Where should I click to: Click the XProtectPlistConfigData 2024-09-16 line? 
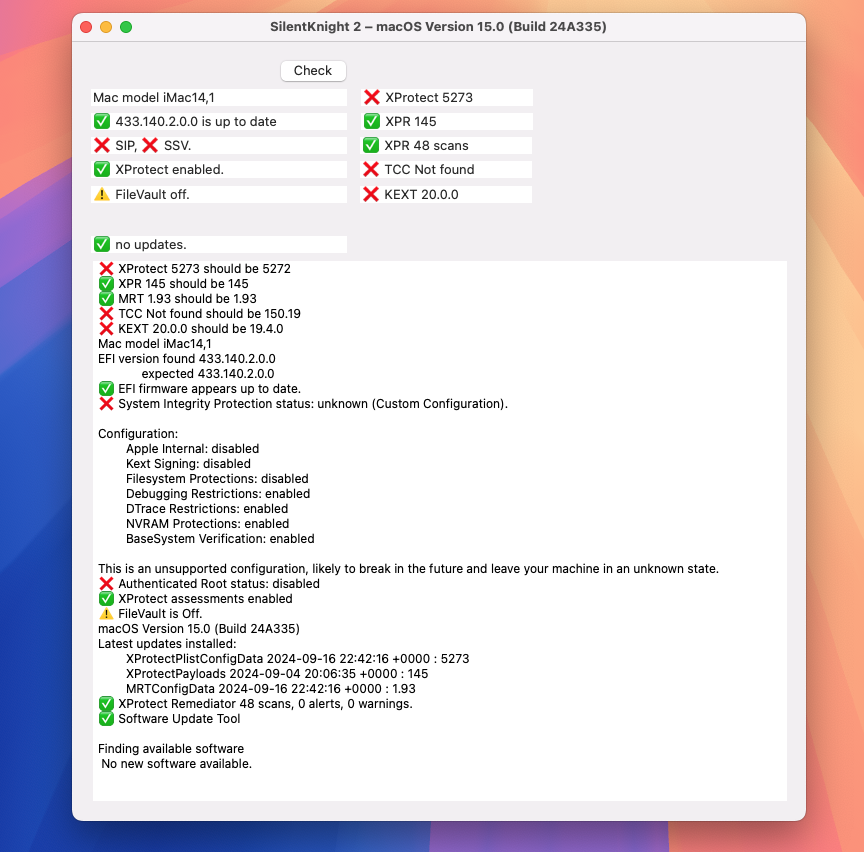click(x=298, y=659)
